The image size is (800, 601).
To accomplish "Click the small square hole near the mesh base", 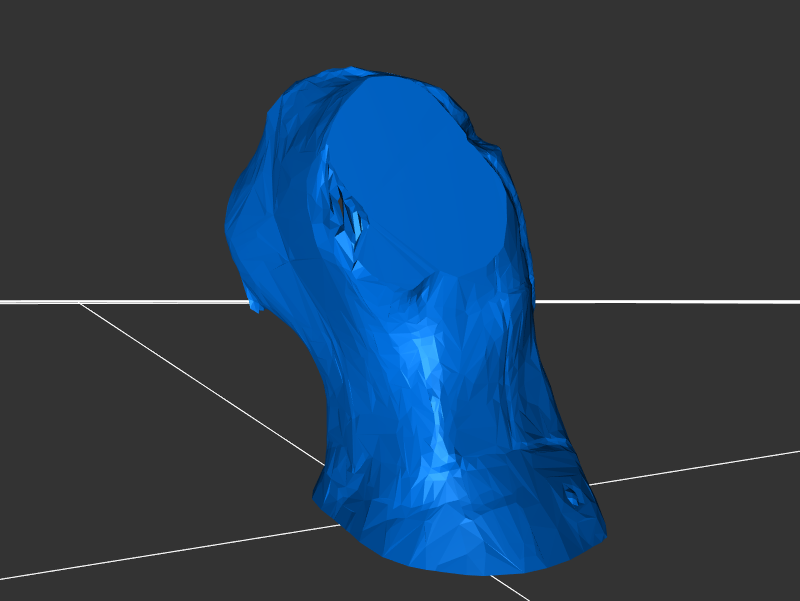I will [x=571, y=494].
